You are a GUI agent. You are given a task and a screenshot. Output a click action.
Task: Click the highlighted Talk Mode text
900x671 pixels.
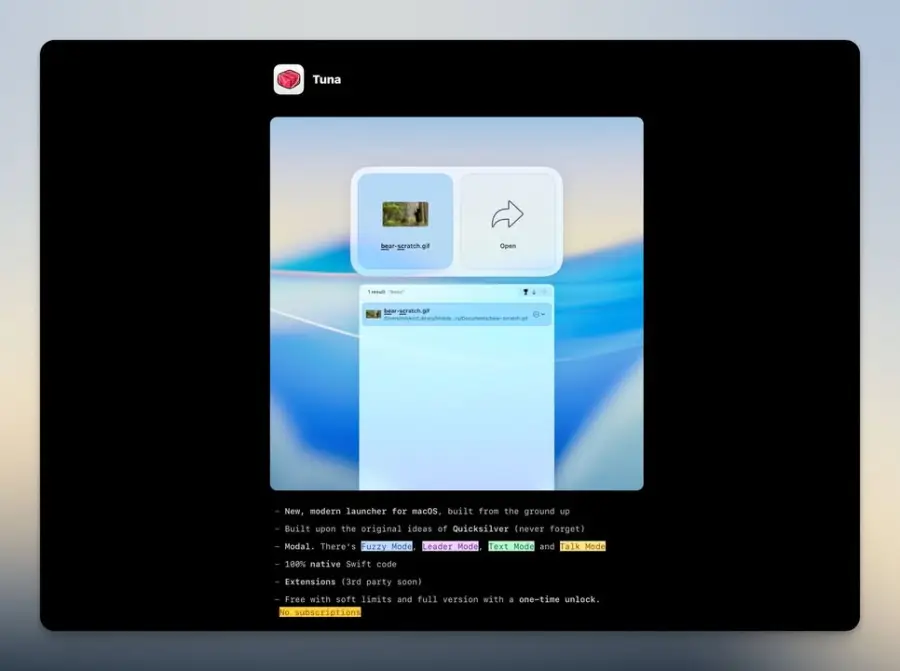click(x=583, y=546)
